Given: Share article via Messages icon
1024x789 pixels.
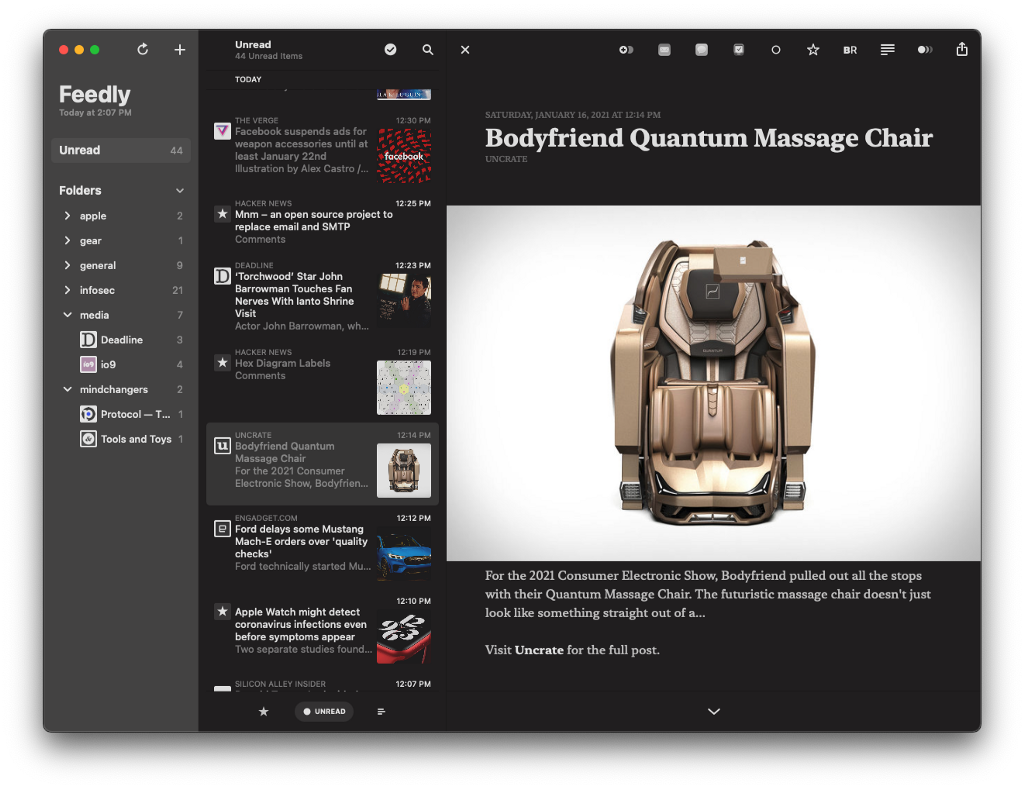Looking at the screenshot, I should pos(701,50).
